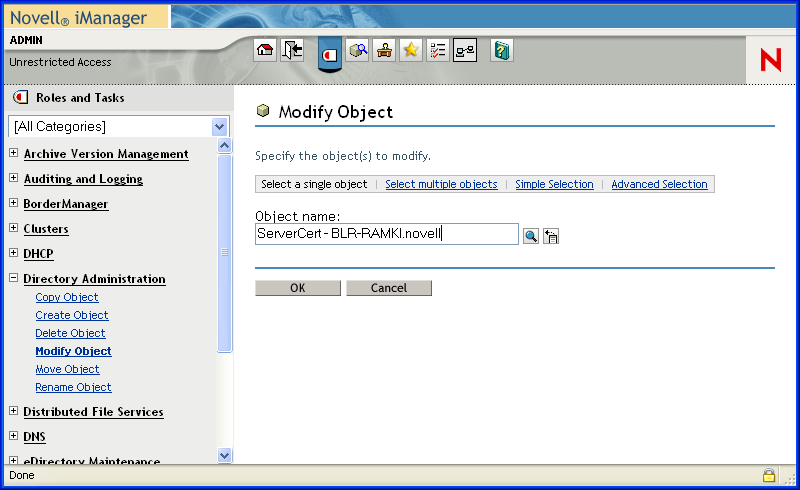Image resolution: width=800 pixels, height=490 pixels.
Task: Click the Directory Administration heading
Action: point(94,279)
